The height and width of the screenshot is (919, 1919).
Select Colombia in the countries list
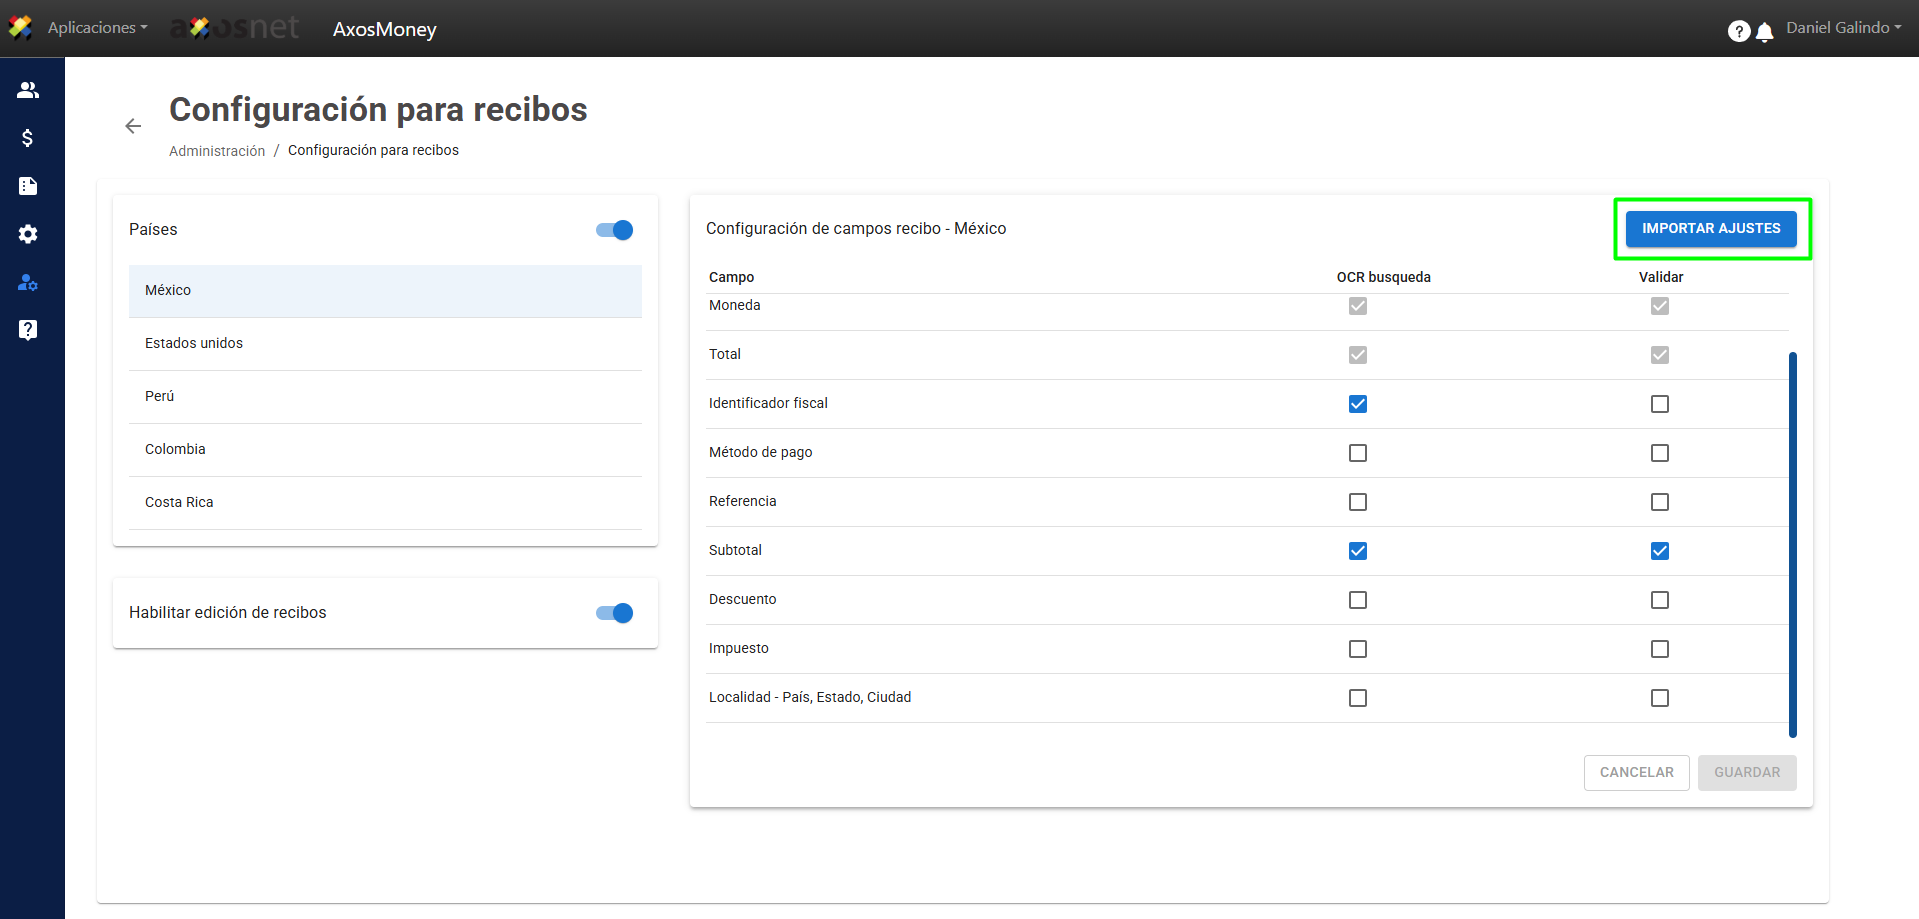(175, 449)
